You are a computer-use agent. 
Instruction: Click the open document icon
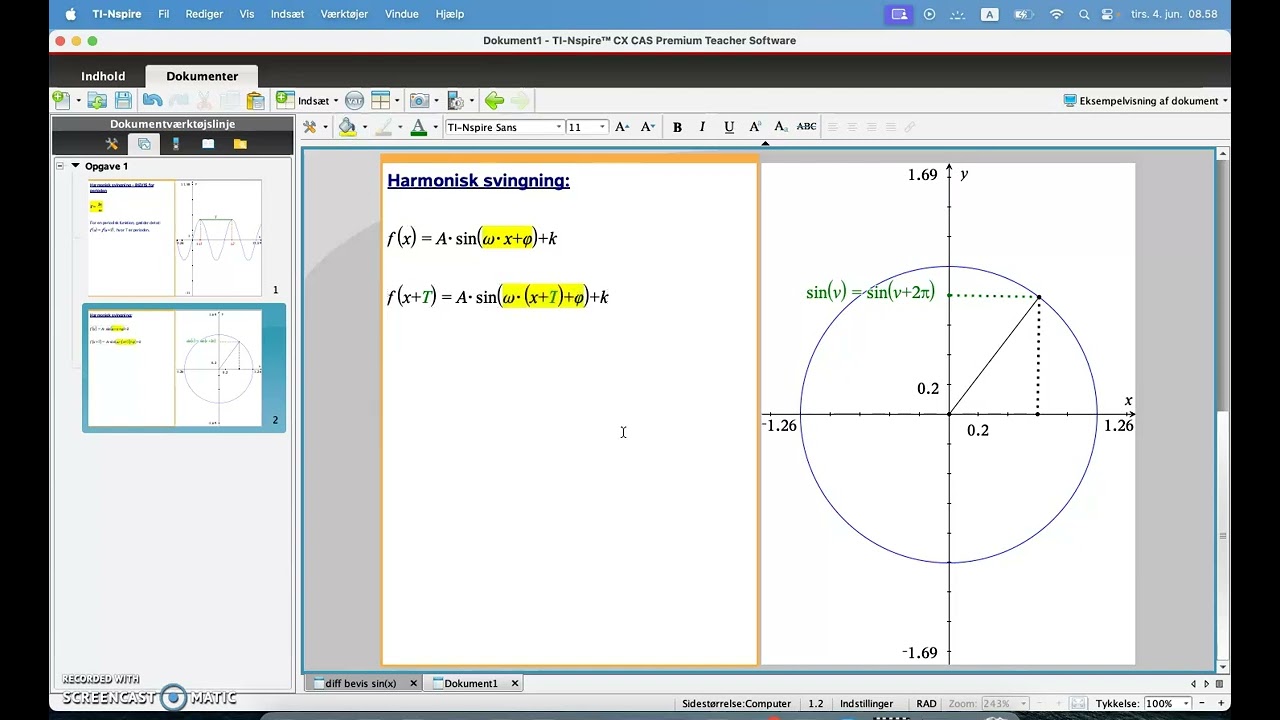[x=97, y=100]
